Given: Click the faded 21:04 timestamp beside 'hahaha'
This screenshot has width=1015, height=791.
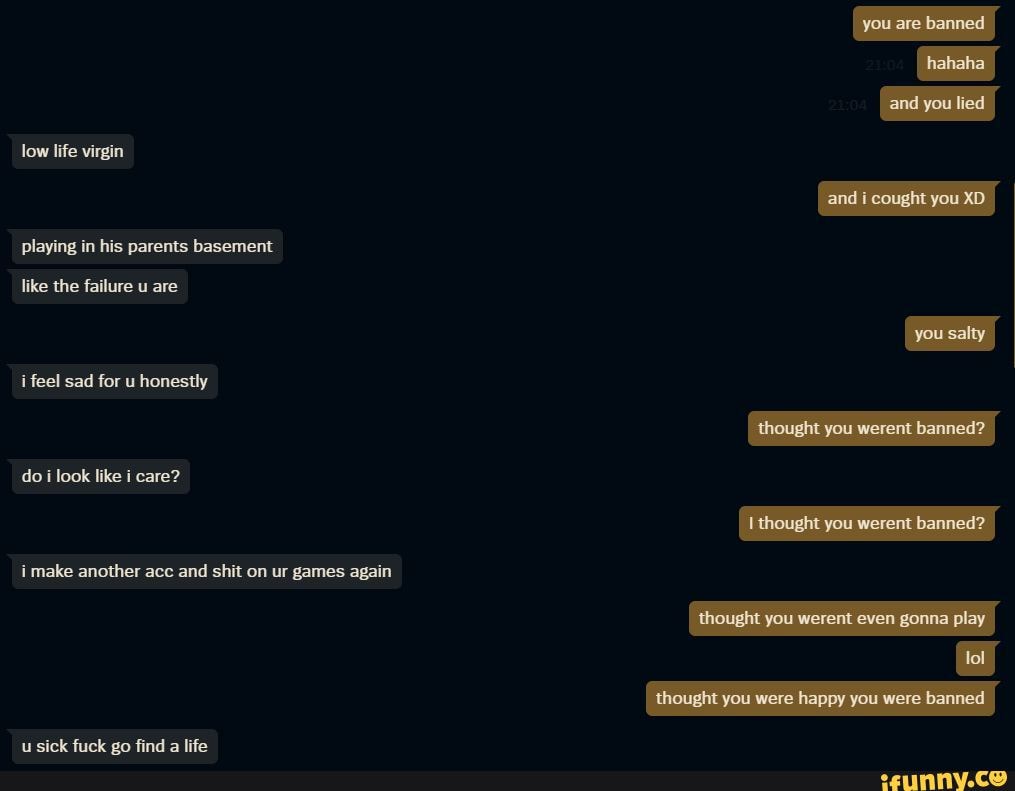Looking at the screenshot, I should point(884,65).
